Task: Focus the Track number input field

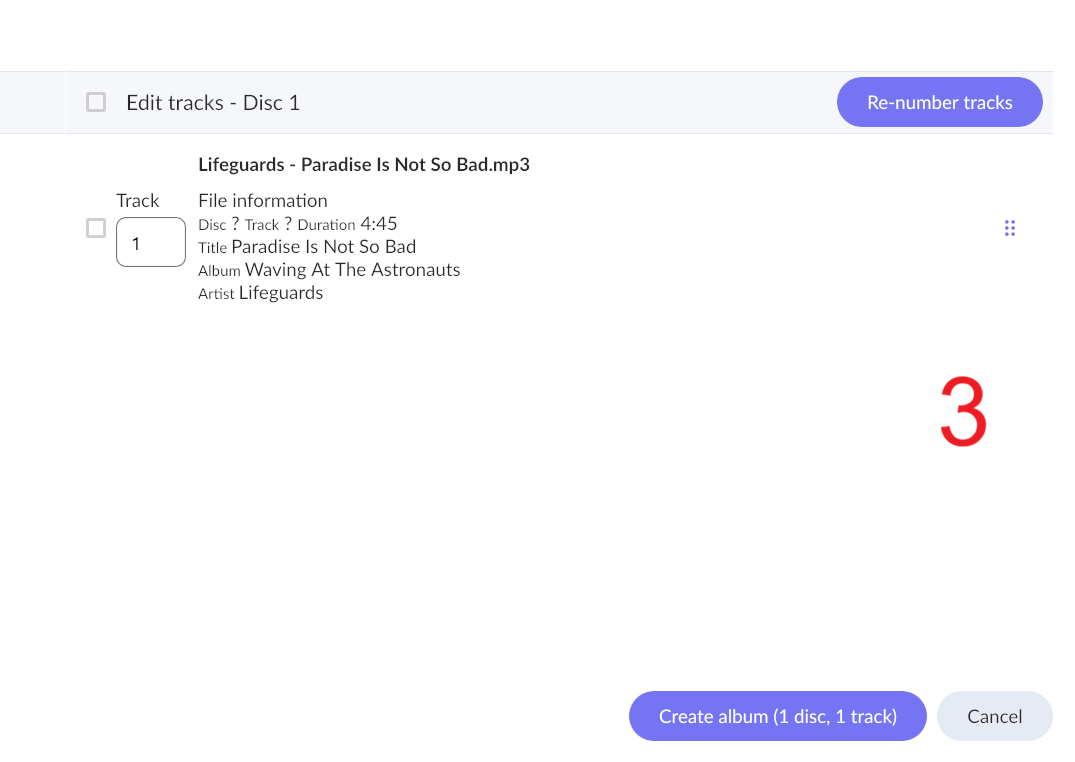Action: click(151, 242)
